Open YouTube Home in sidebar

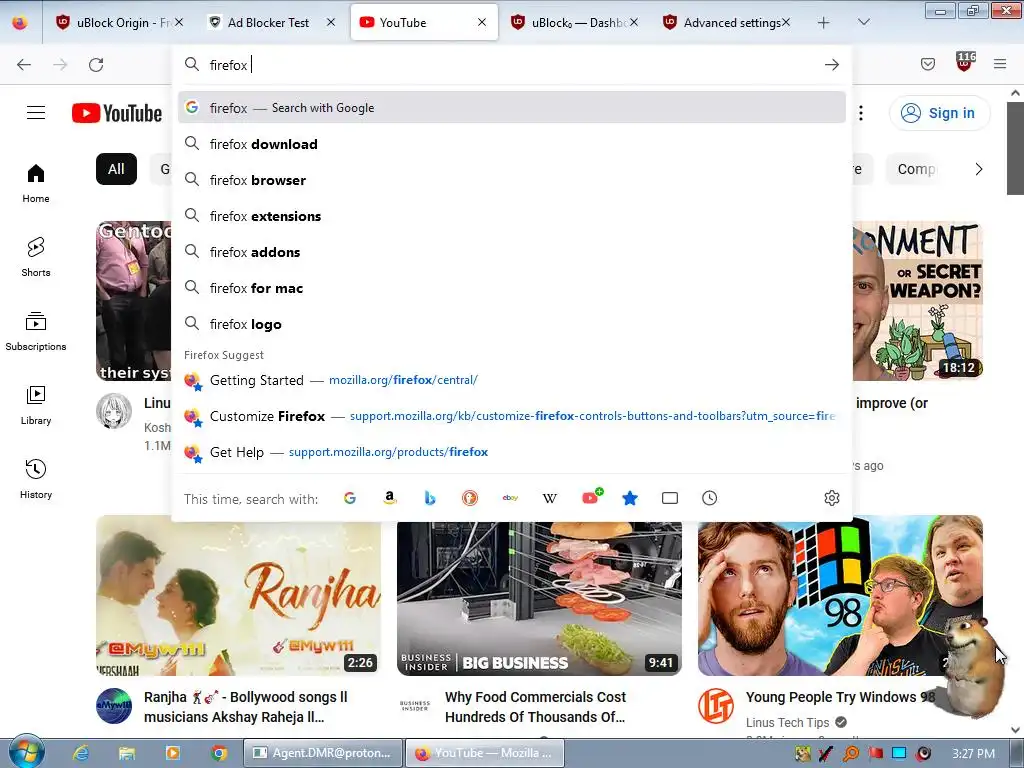(36, 184)
